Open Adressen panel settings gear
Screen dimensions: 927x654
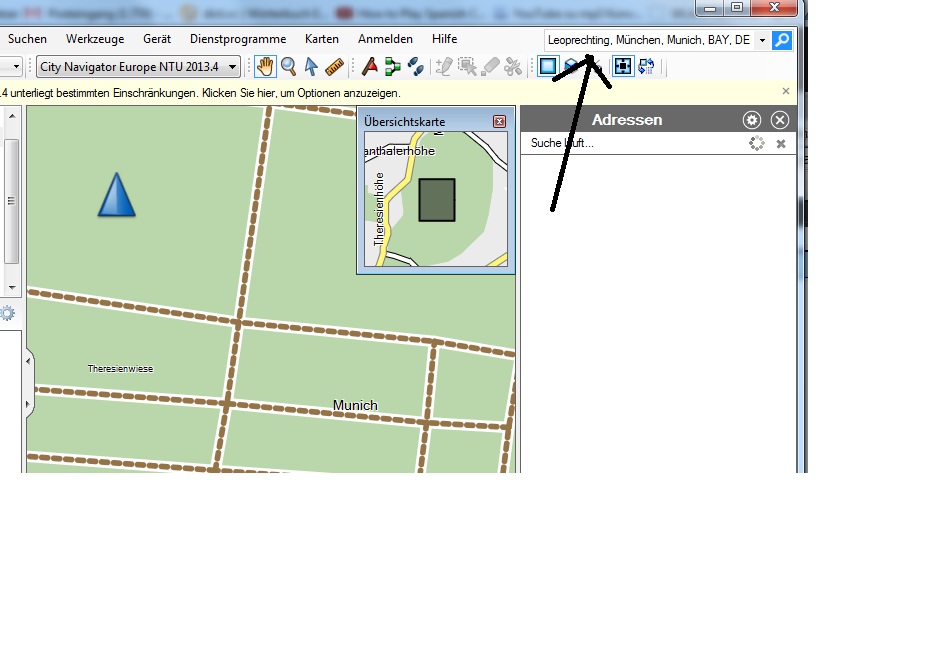[752, 120]
